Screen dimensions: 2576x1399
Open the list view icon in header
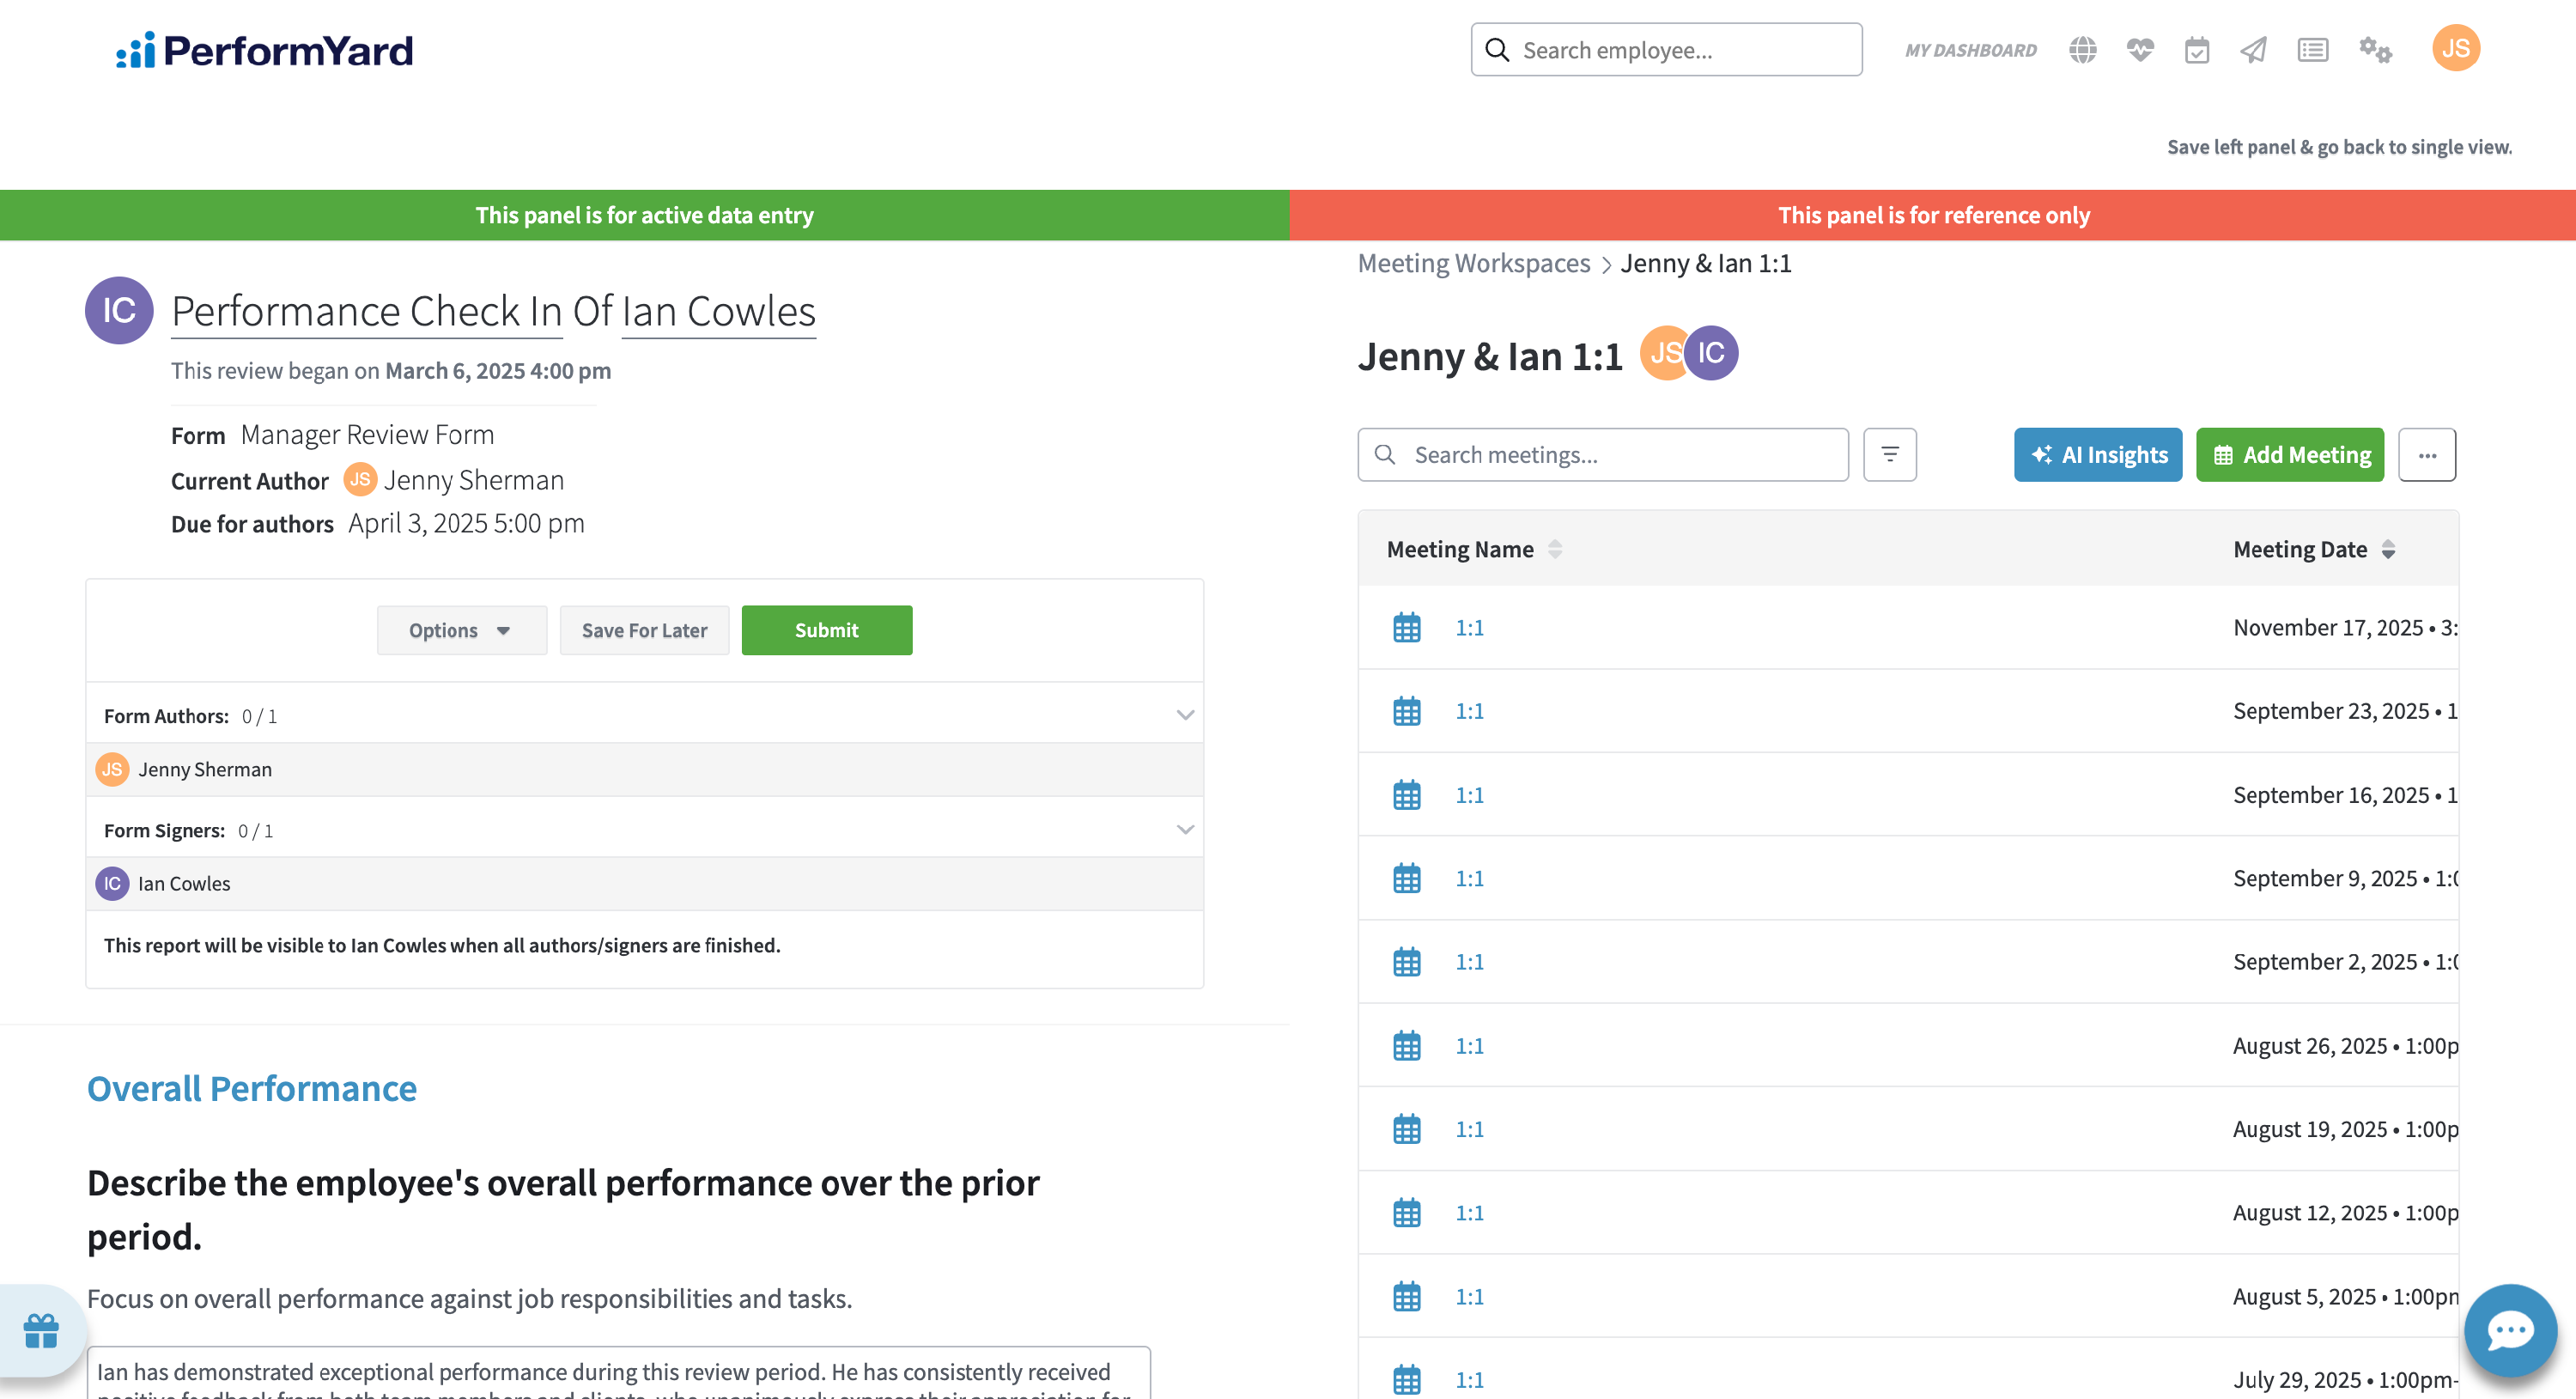pyautogui.click(x=2312, y=50)
